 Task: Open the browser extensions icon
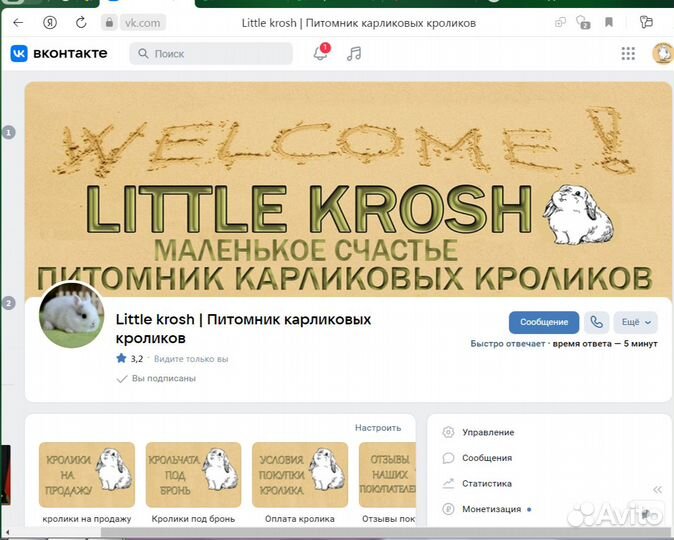point(646,22)
